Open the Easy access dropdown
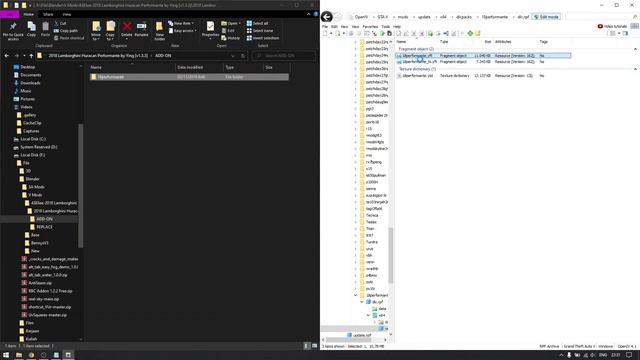The height and width of the screenshot is (360, 640). pyautogui.click(x=182, y=31)
